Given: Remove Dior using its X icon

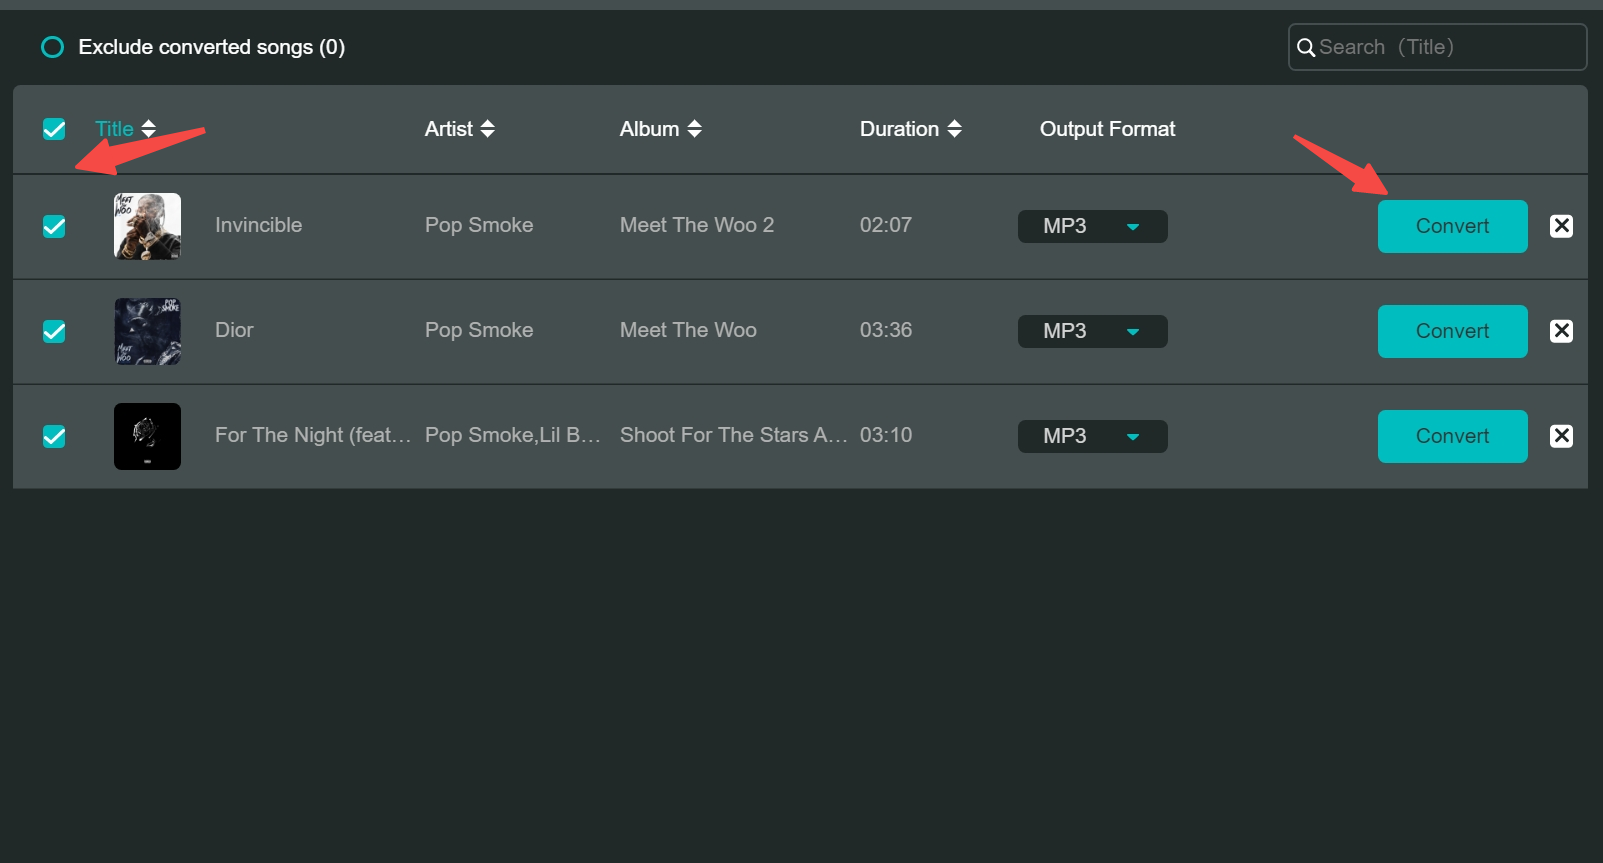Looking at the screenshot, I should pyautogui.click(x=1561, y=331).
